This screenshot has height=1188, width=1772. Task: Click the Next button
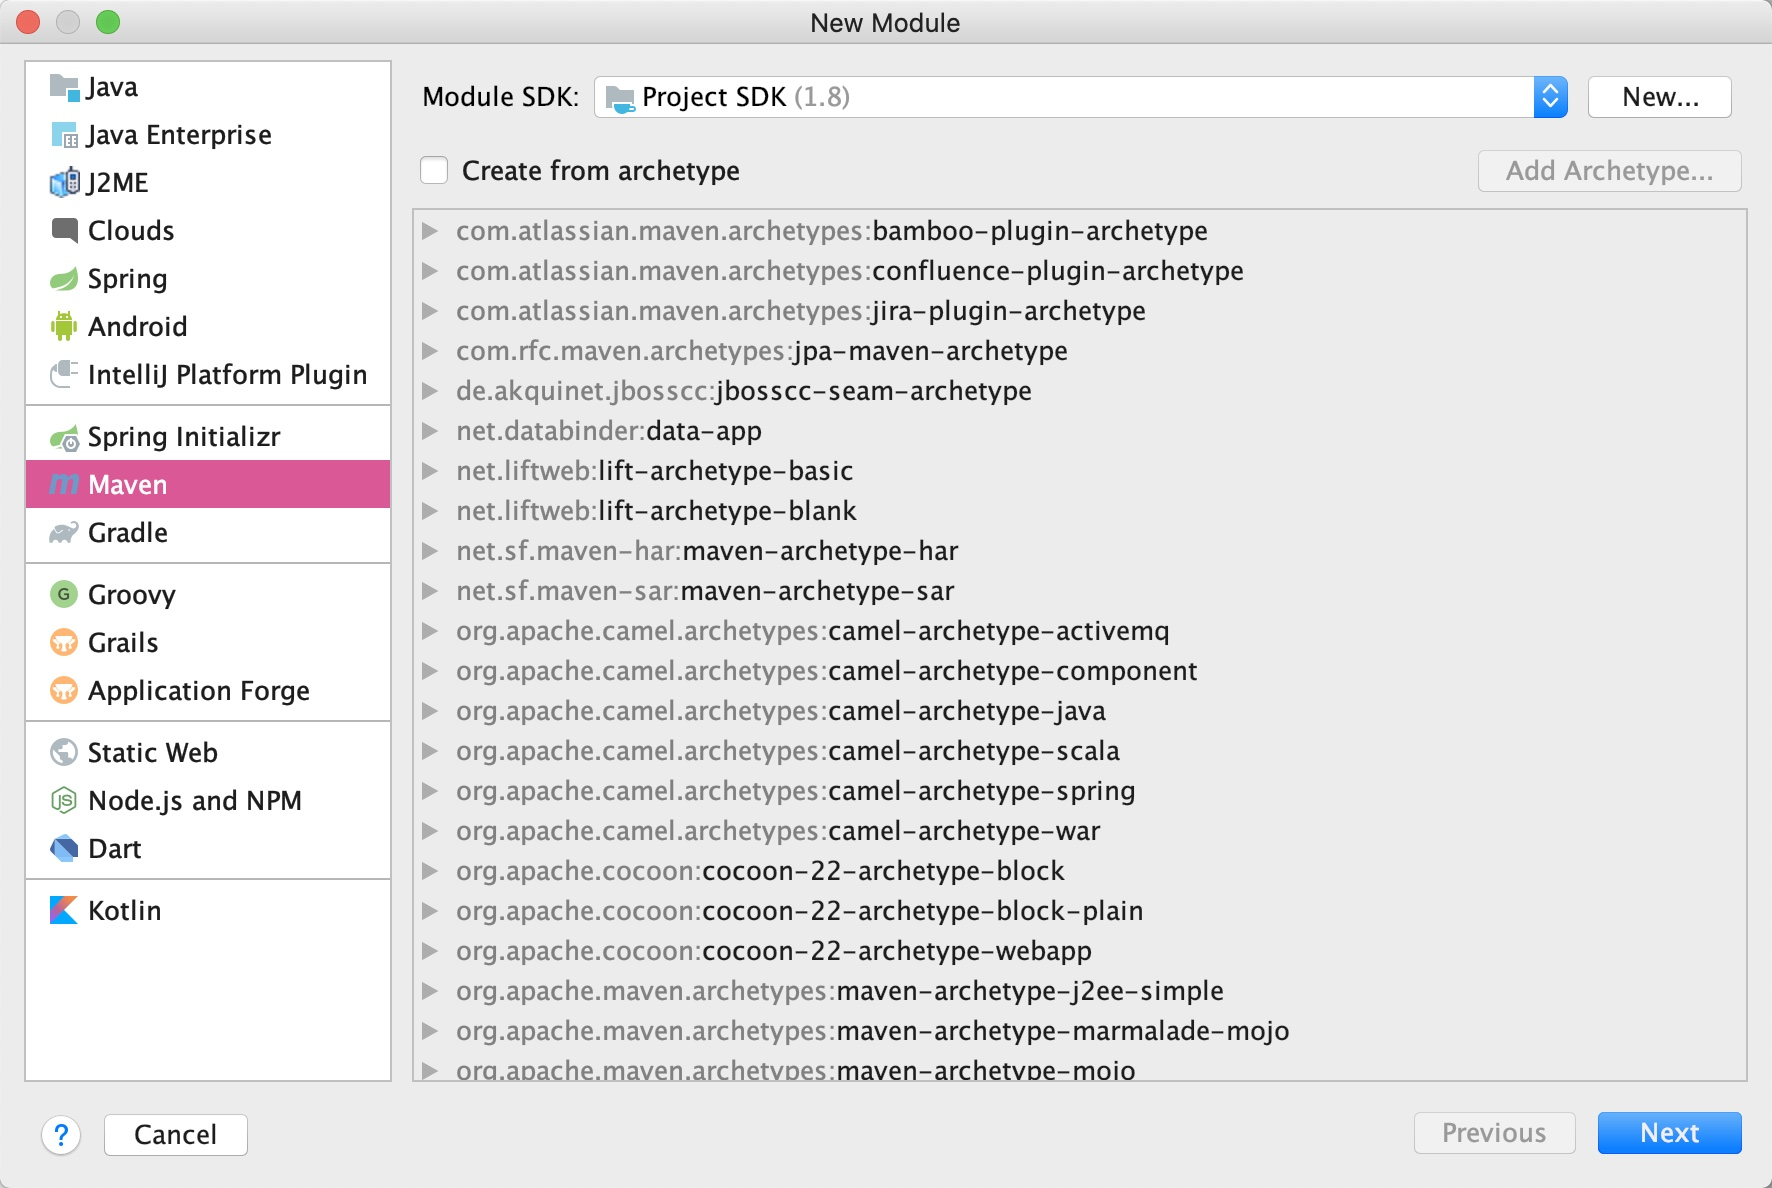(x=1669, y=1133)
